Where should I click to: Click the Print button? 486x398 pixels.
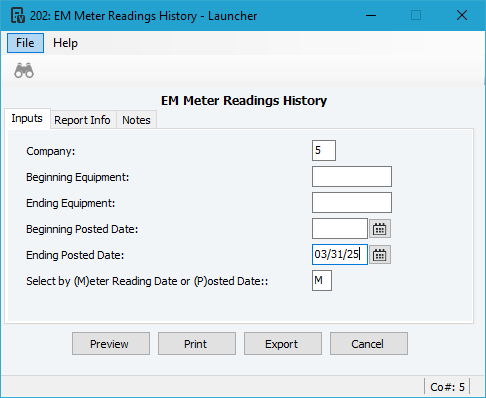pos(197,344)
